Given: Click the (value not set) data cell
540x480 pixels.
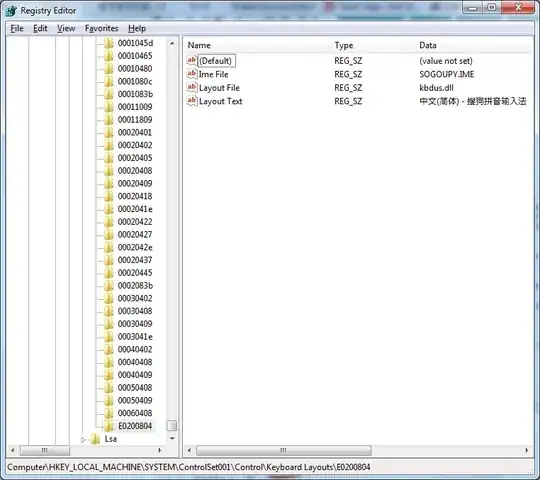Looking at the screenshot, I should click(x=446, y=61).
